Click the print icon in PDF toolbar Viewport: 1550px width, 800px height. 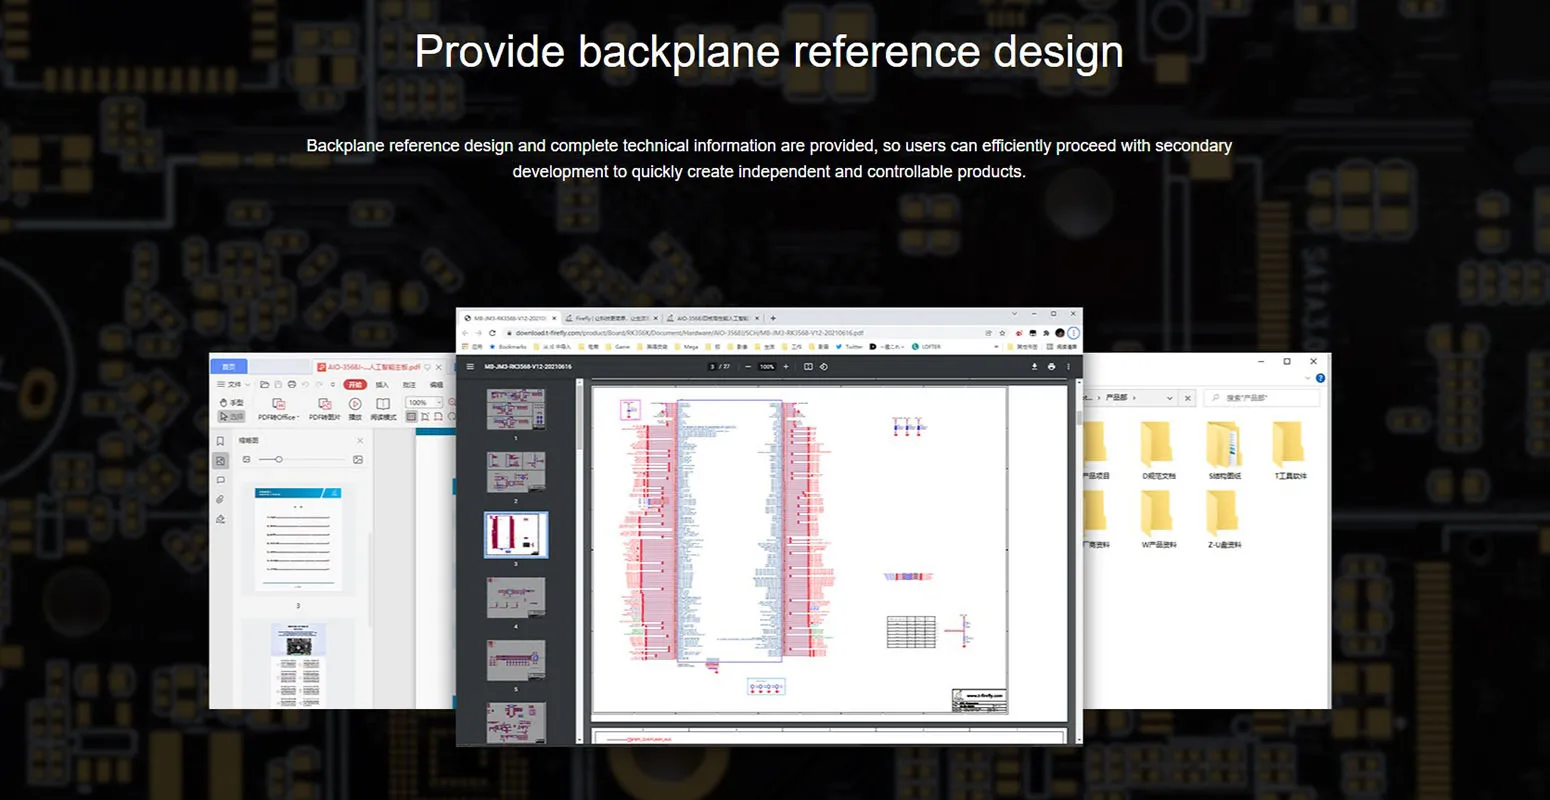coord(1051,367)
